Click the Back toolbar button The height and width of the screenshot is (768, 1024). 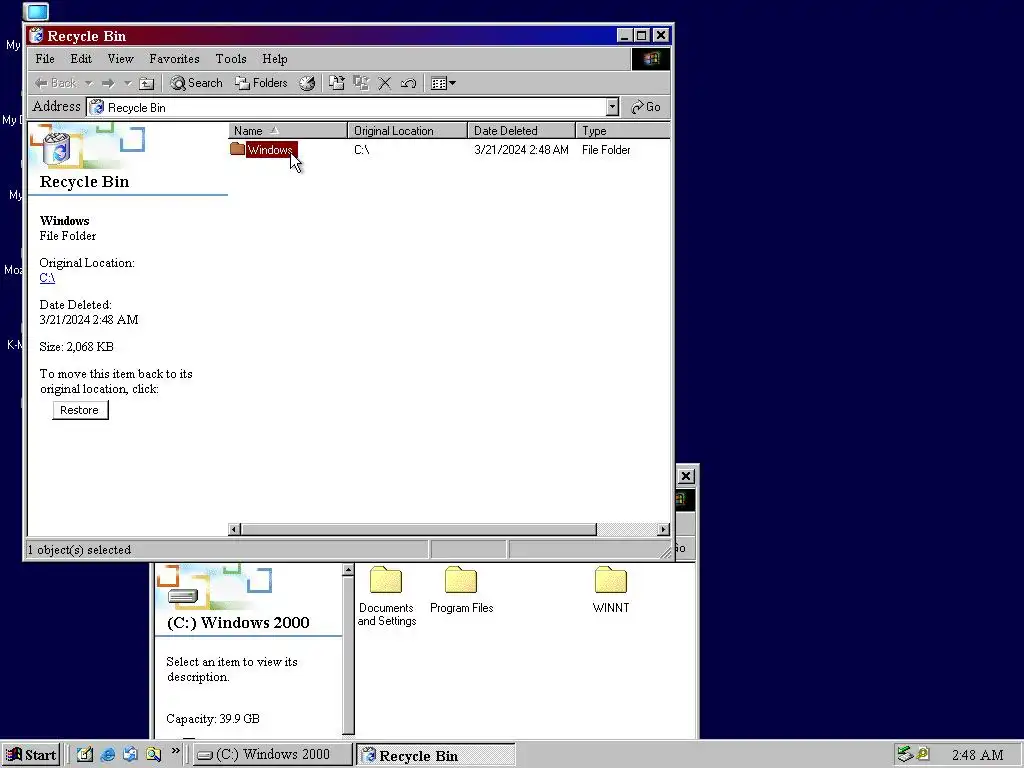pyautogui.click(x=56, y=83)
